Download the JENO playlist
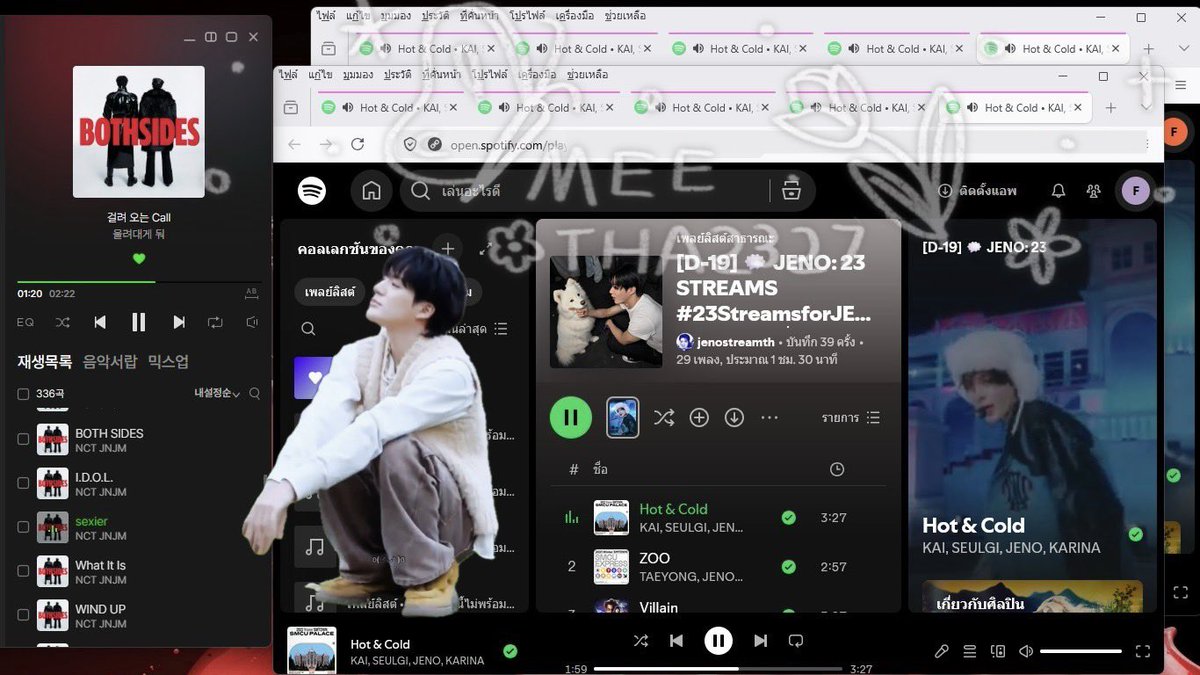 pyautogui.click(x=734, y=417)
